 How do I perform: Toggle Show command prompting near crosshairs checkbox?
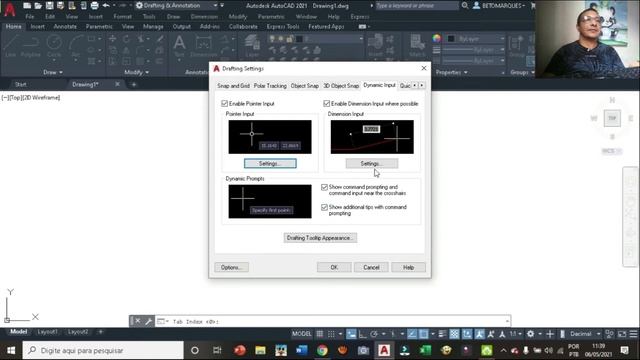pyautogui.click(x=324, y=187)
